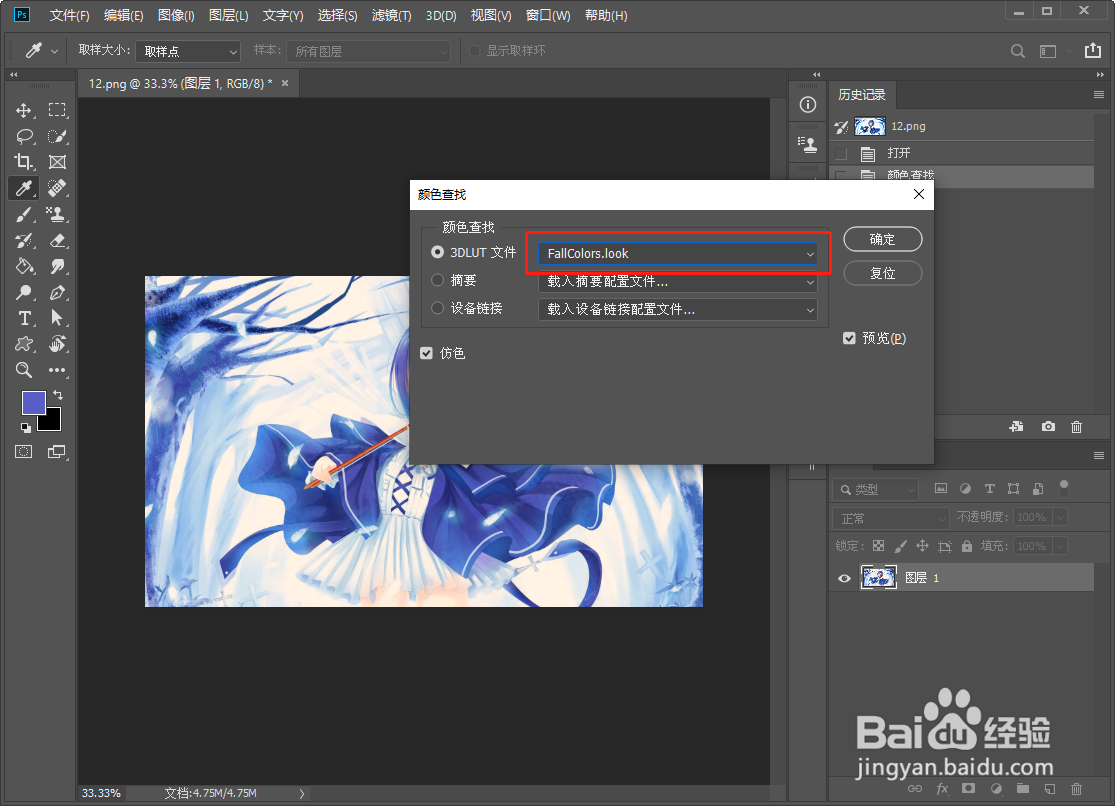Image resolution: width=1115 pixels, height=806 pixels.
Task: Open the search icon in options bar
Action: click(x=1018, y=51)
